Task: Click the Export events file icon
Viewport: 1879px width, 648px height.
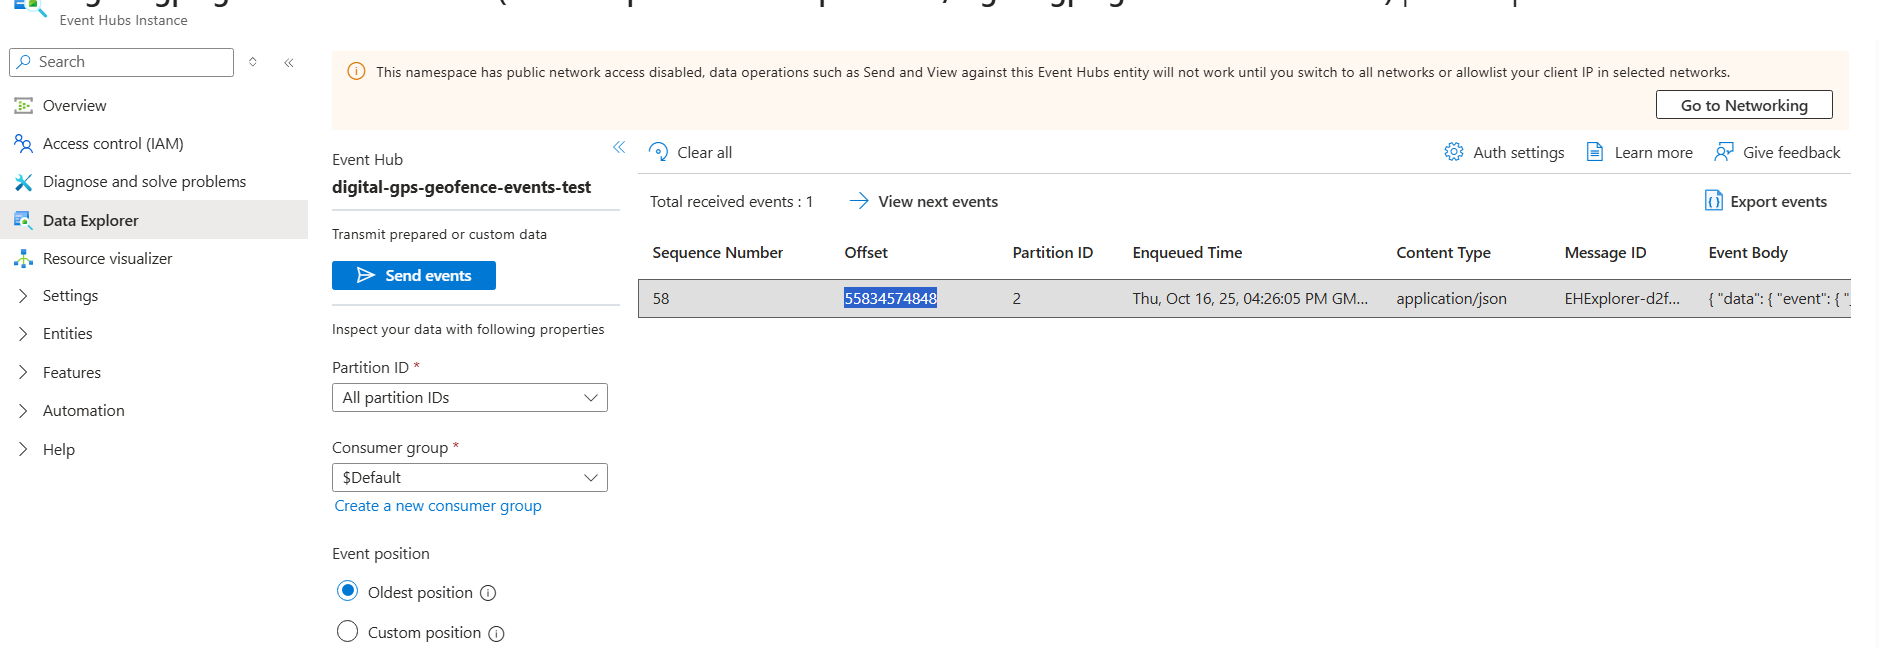Action: pyautogui.click(x=1714, y=201)
